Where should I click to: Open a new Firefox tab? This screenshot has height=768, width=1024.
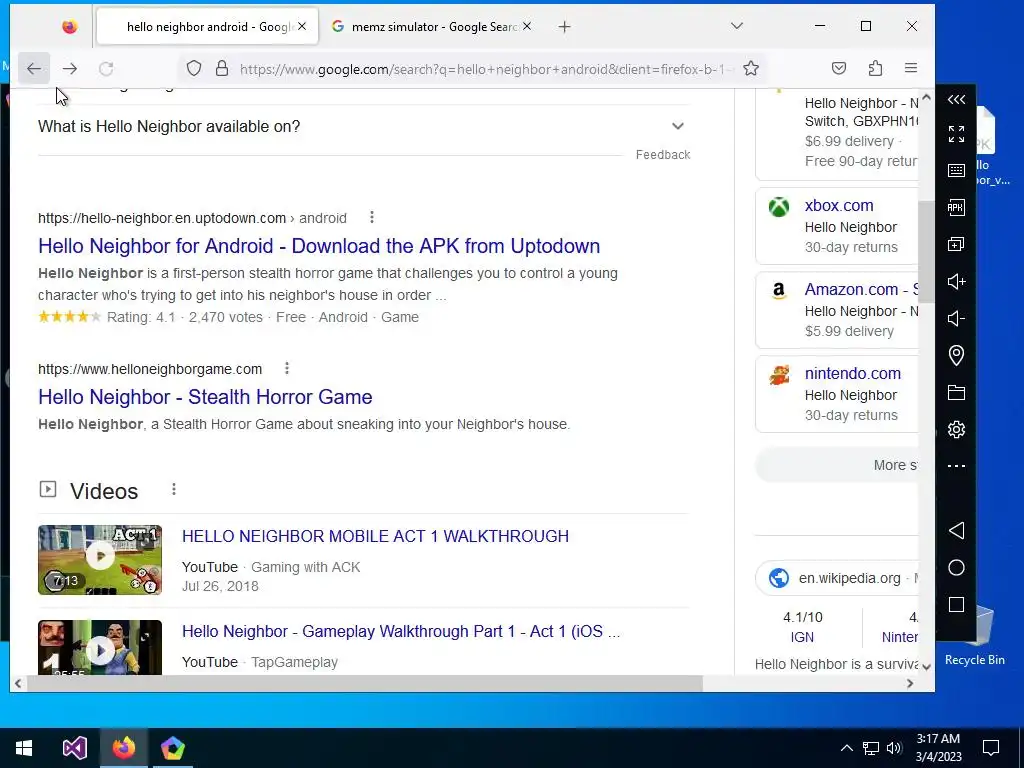[565, 27]
